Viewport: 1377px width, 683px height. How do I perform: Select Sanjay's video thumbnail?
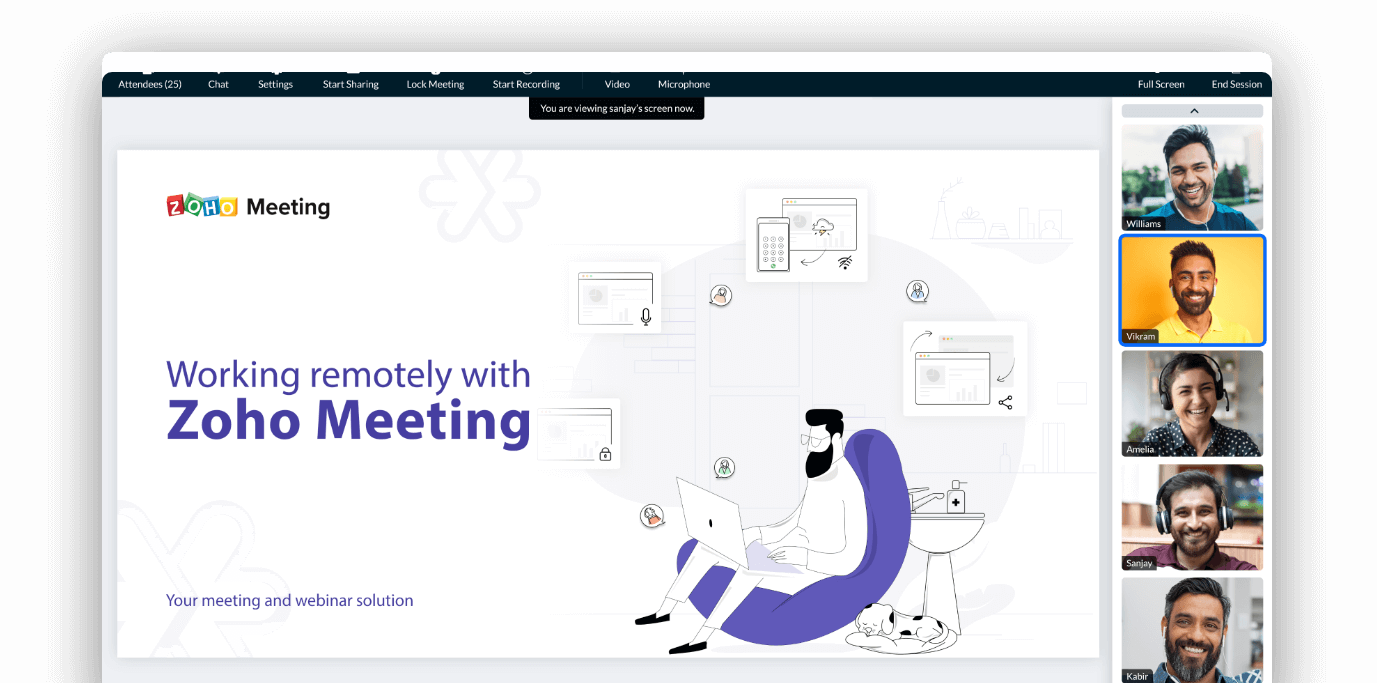point(1192,517)
